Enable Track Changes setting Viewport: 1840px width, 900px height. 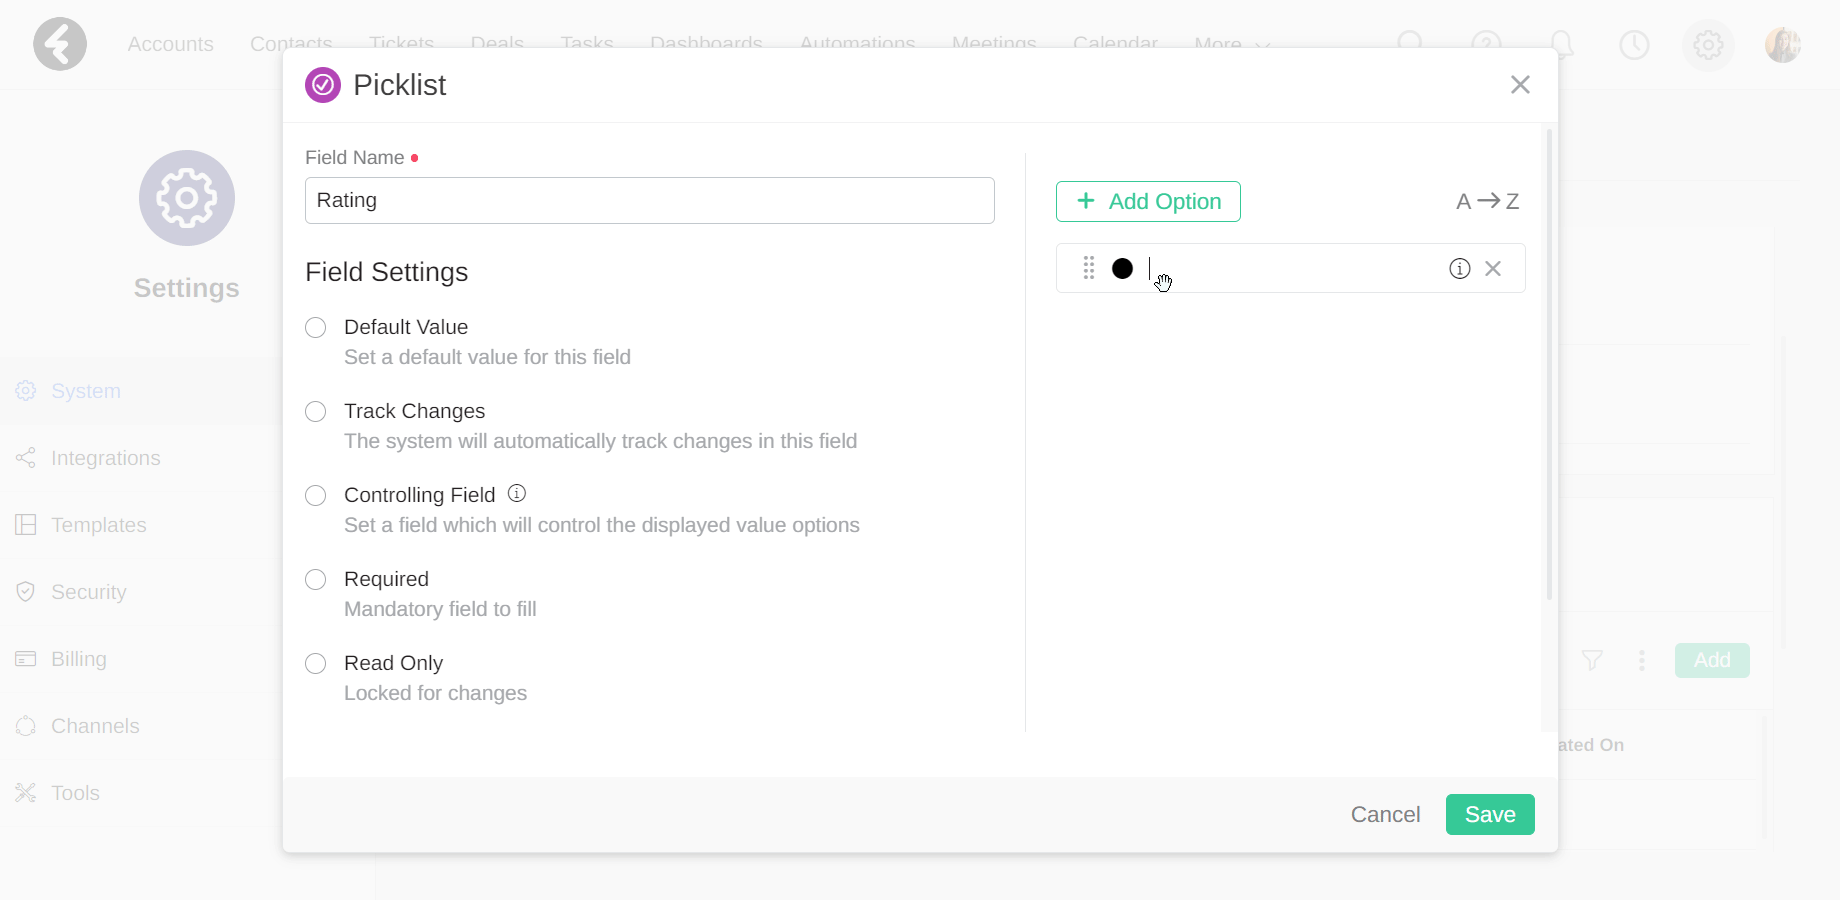[x=316, y=411]
